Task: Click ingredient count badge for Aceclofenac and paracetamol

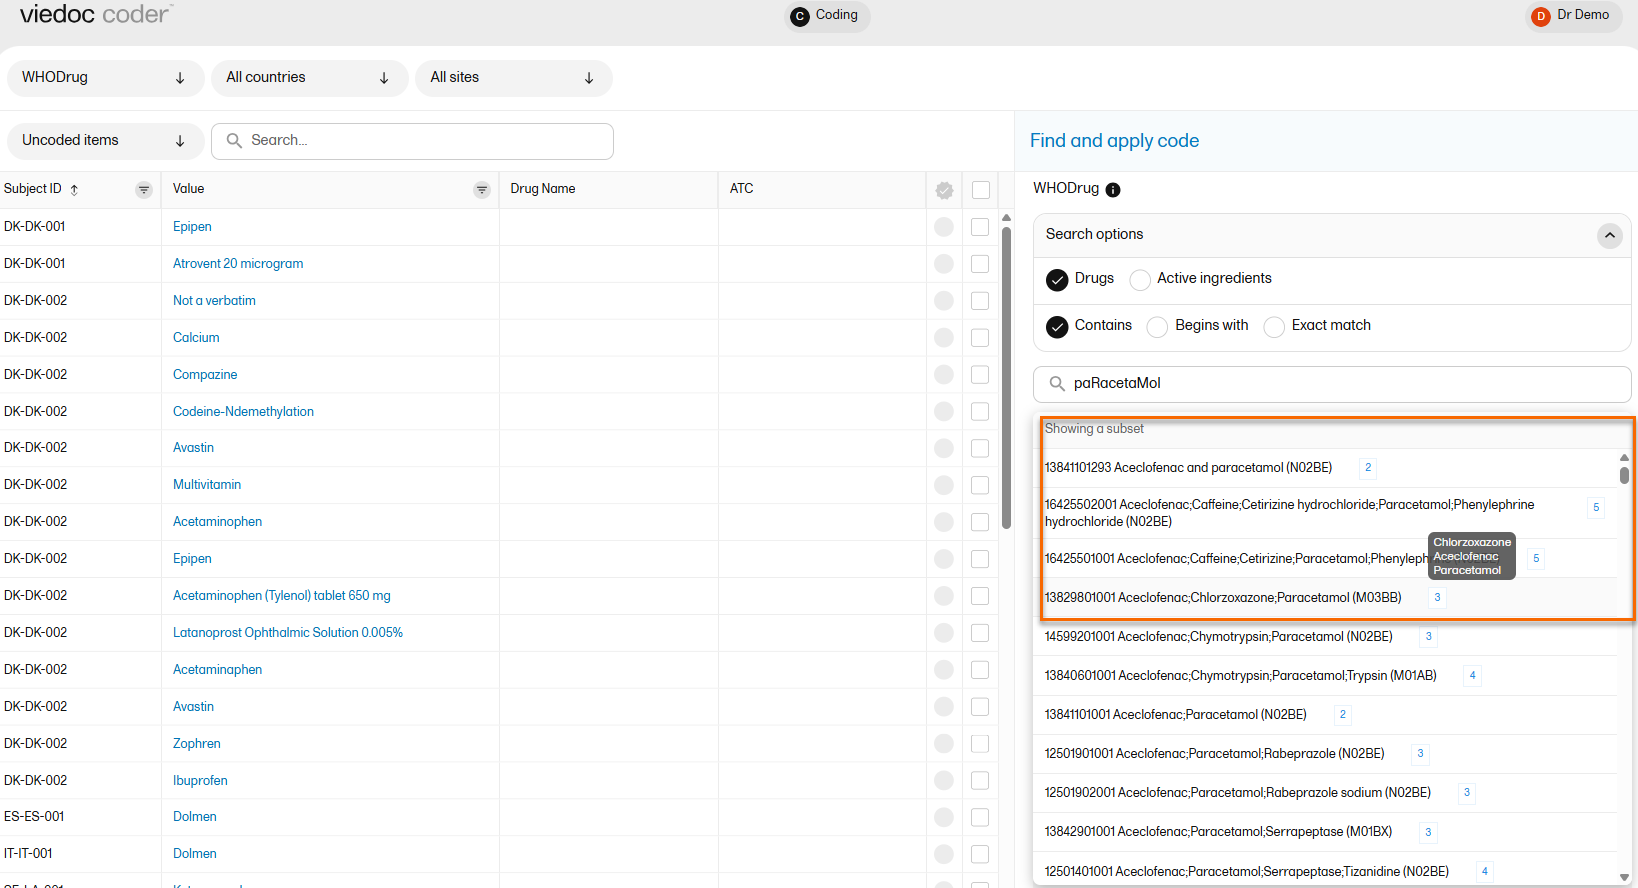Action: pos(1368,468)
